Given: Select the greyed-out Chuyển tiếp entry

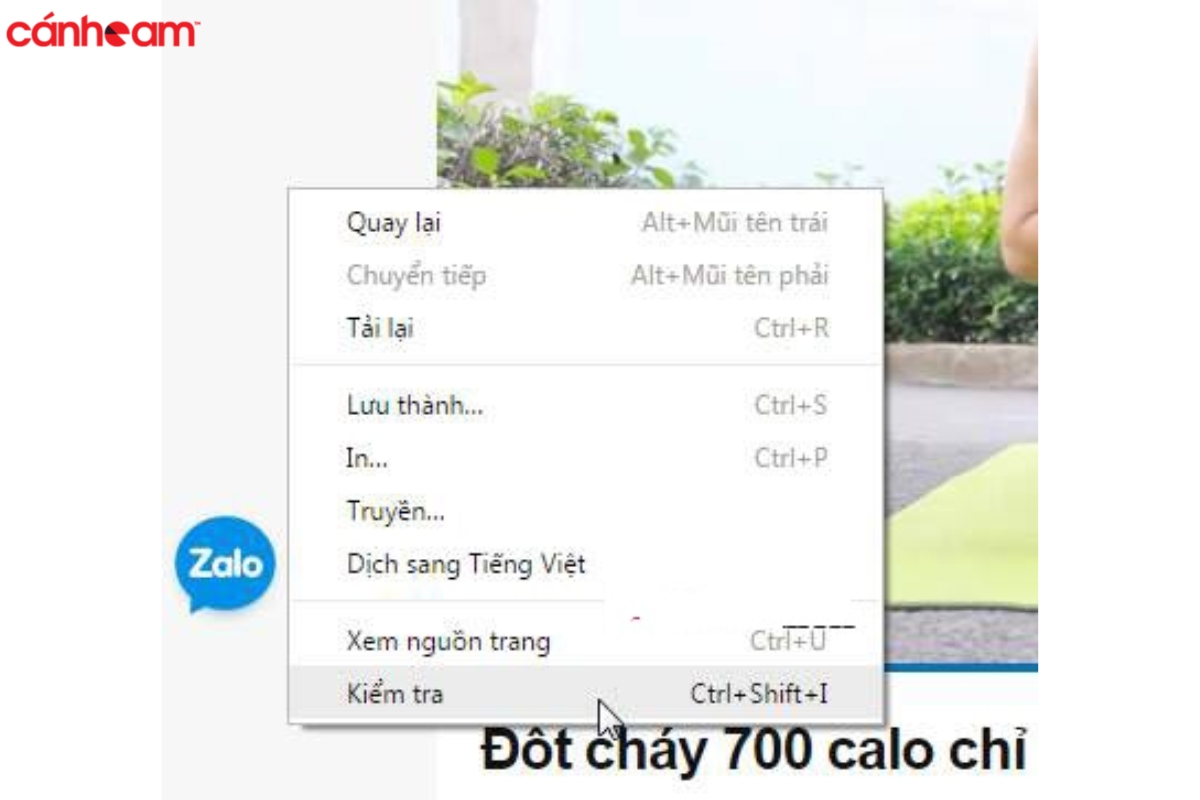Looking at the screenshot, I should (586, 275).
